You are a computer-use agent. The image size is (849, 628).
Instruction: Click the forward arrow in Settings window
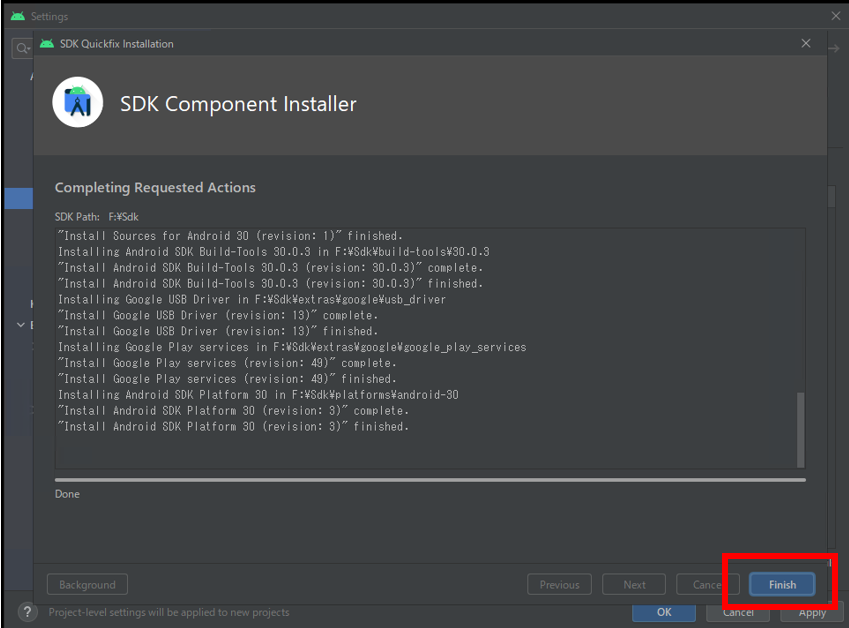click(834, 49)
